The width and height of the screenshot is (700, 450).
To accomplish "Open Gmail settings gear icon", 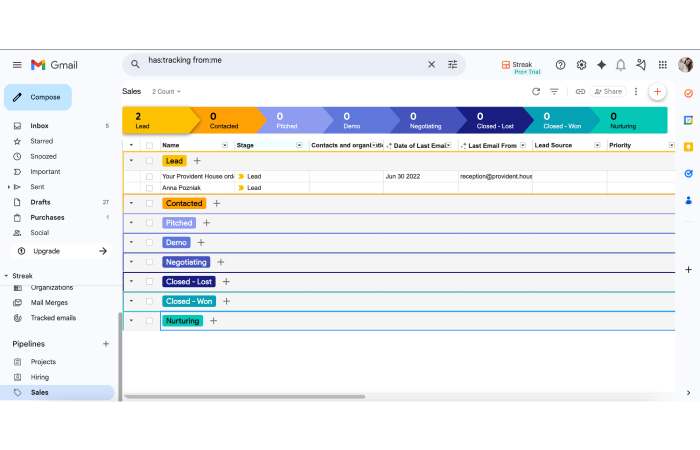I will click(x=581, y=65).
